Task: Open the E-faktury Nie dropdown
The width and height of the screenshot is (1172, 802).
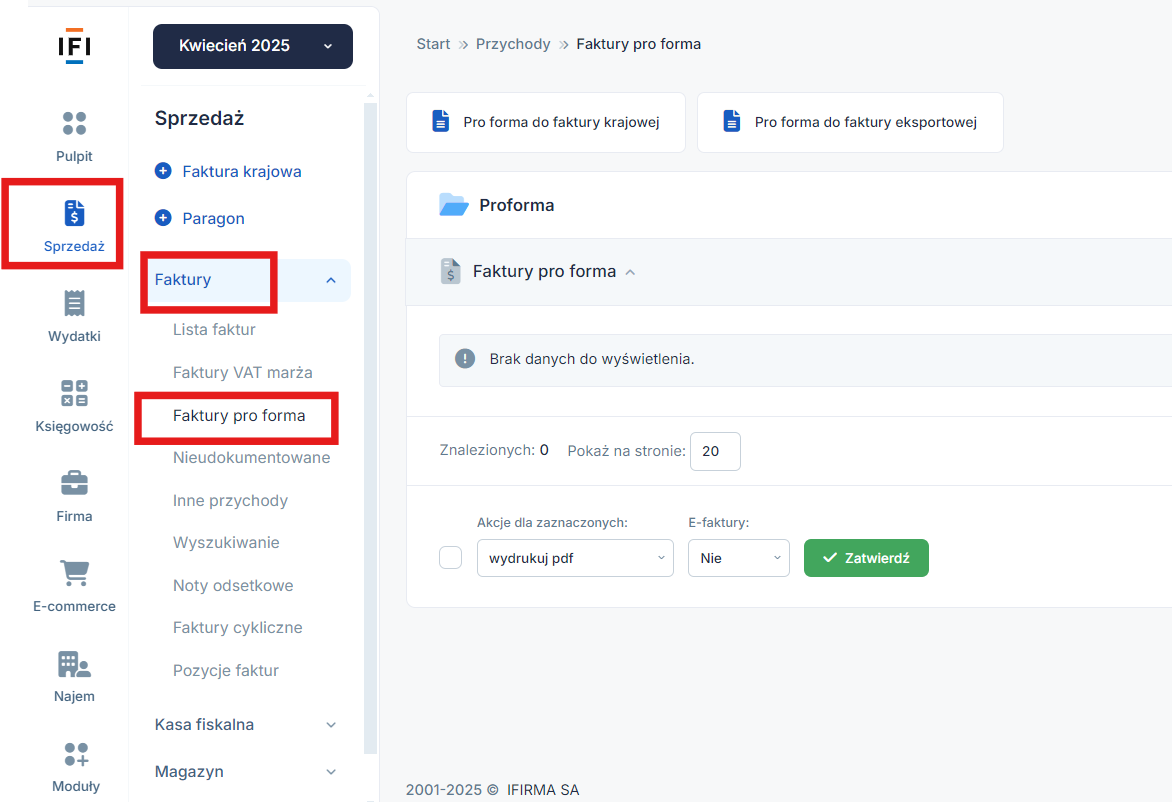Action: click(738, 558)
